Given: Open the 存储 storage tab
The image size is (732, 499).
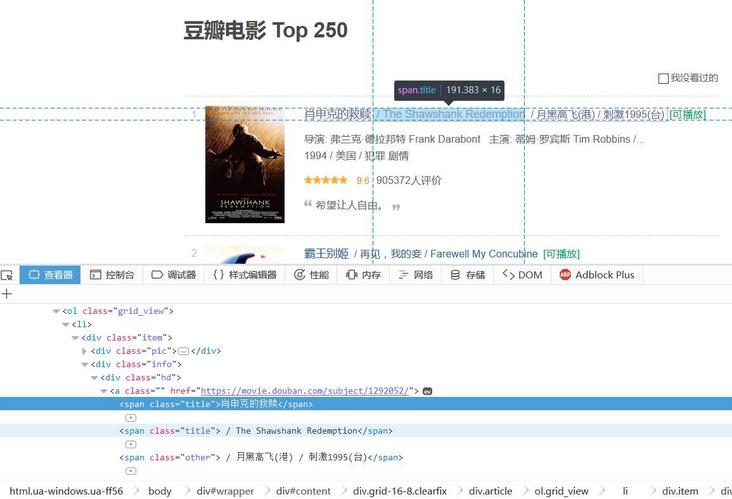Looking at the screenshot, I should pos(468,275).
